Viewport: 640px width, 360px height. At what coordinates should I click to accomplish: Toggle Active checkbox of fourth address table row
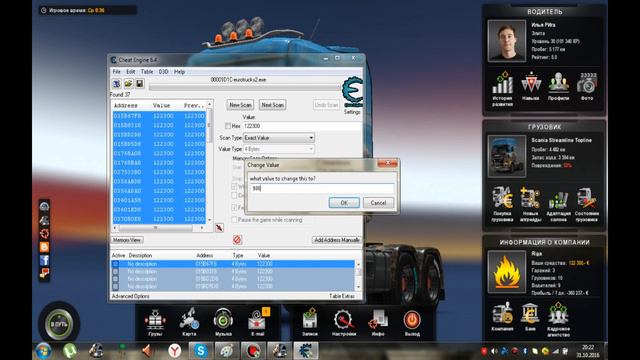116,286
